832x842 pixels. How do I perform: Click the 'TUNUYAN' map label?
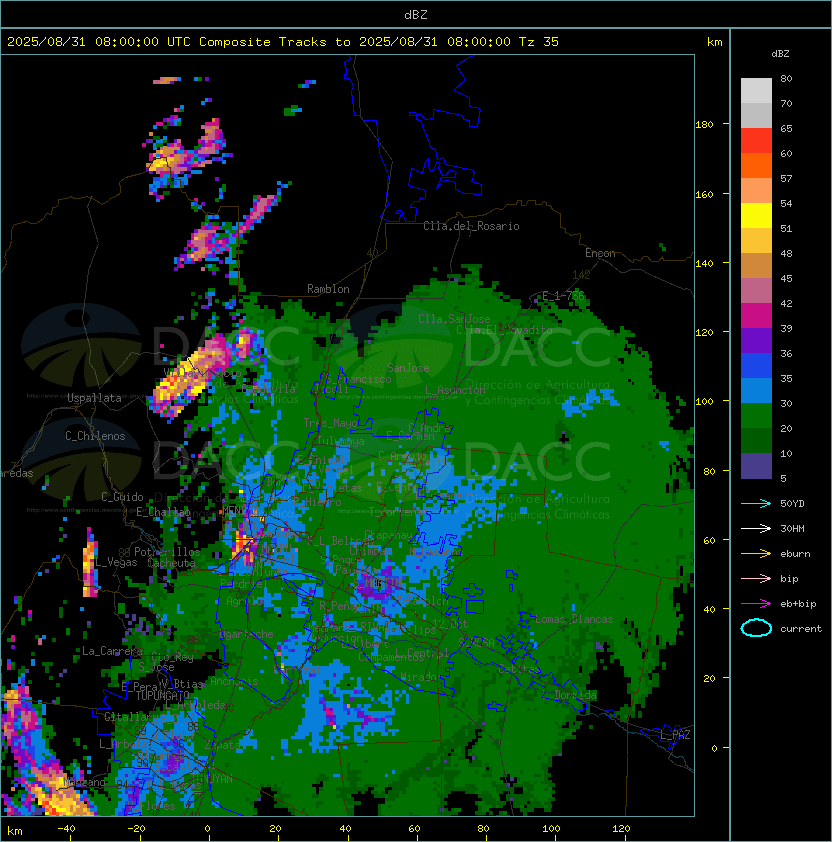213,779
